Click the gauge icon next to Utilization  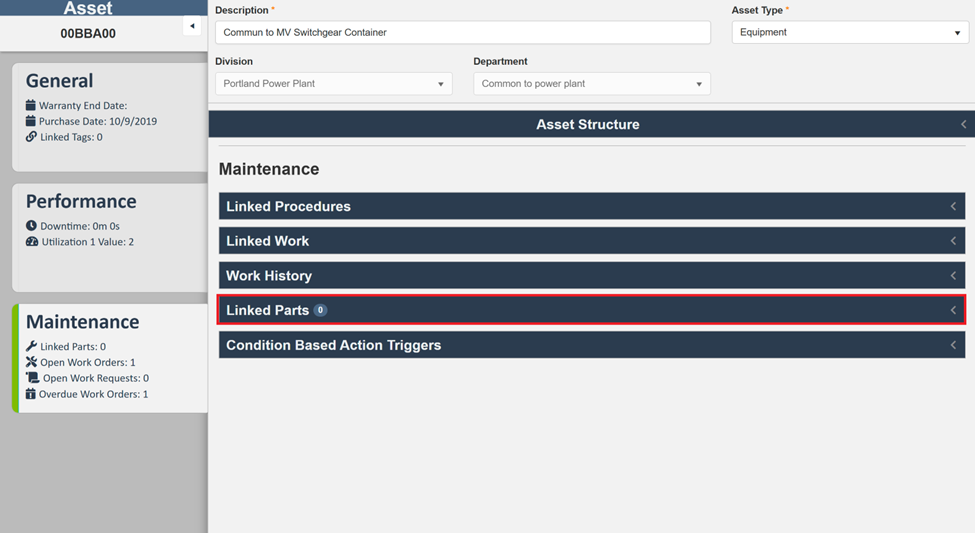[31, 242]
